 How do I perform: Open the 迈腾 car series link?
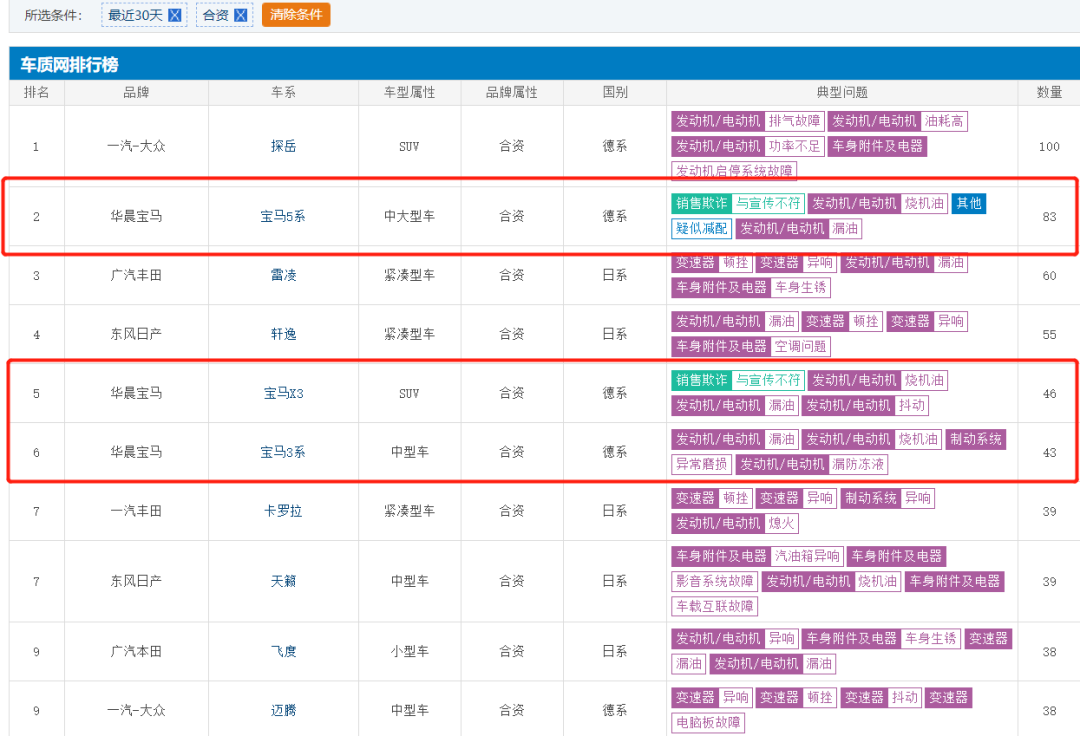click(x=283, y=710)
